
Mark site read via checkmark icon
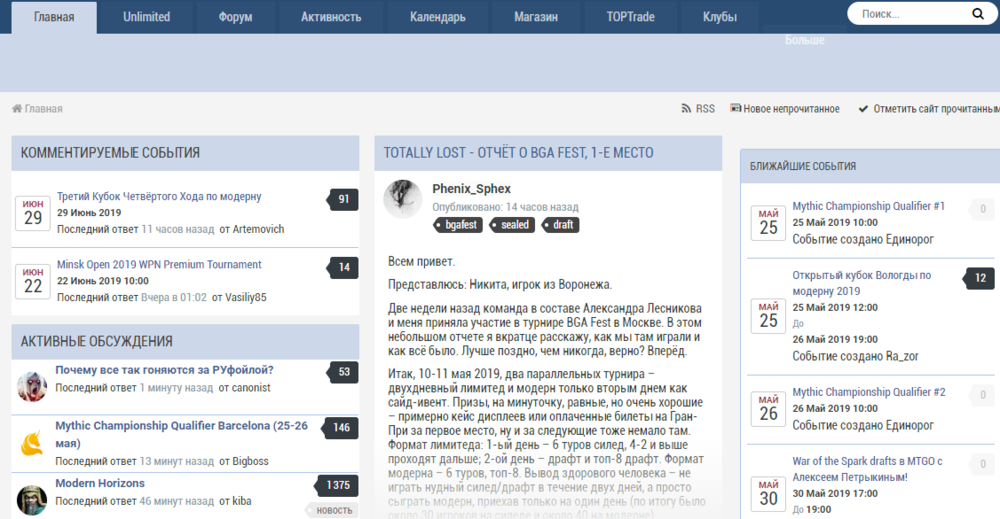click(863, 109)
